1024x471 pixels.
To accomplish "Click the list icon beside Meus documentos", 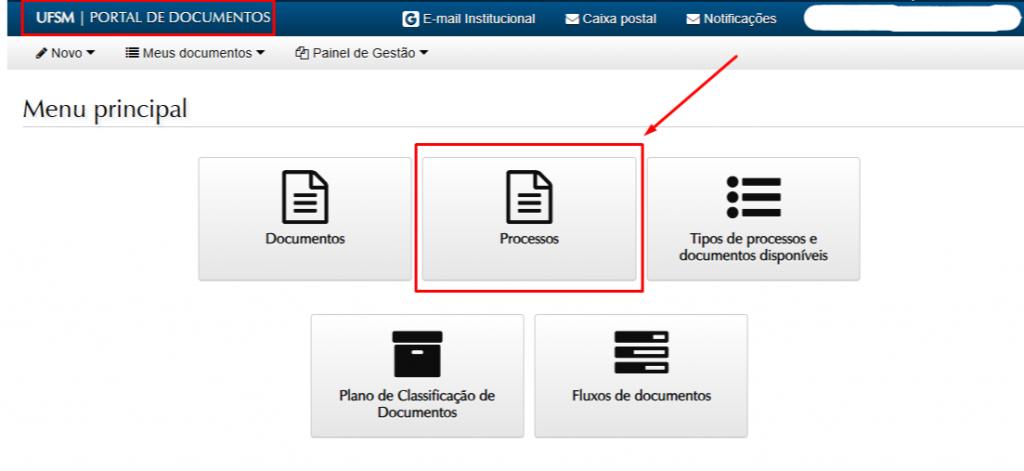I will click(132, 53).
